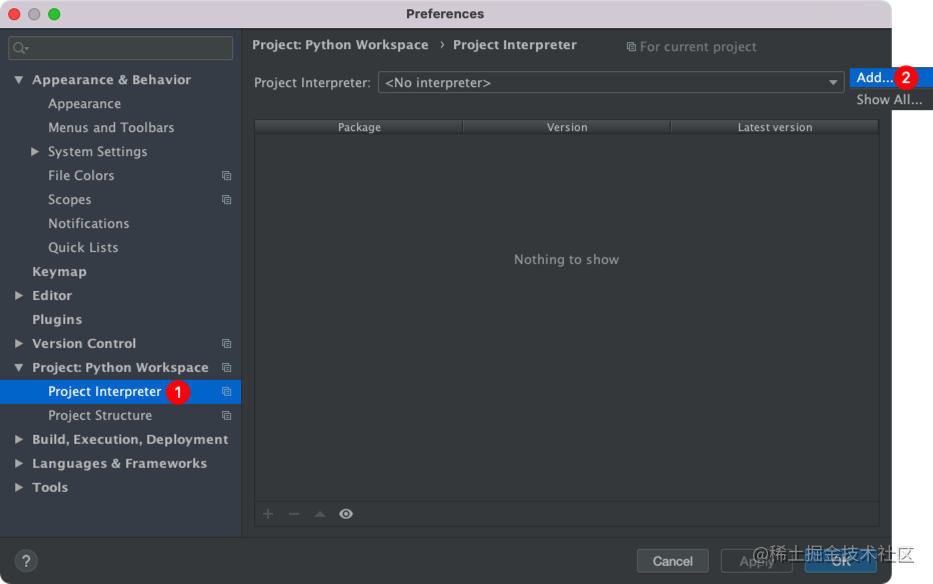Expand the Version Control section
Screen dimensions: 933x584
tap(17, 343)
